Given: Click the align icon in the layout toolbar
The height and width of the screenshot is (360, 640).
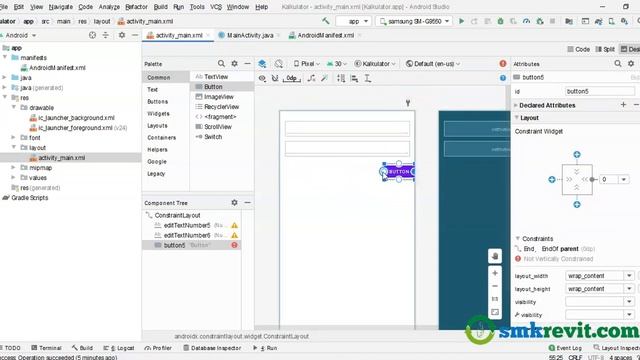Looking at the screenshot, I should (x=354, y=78).
